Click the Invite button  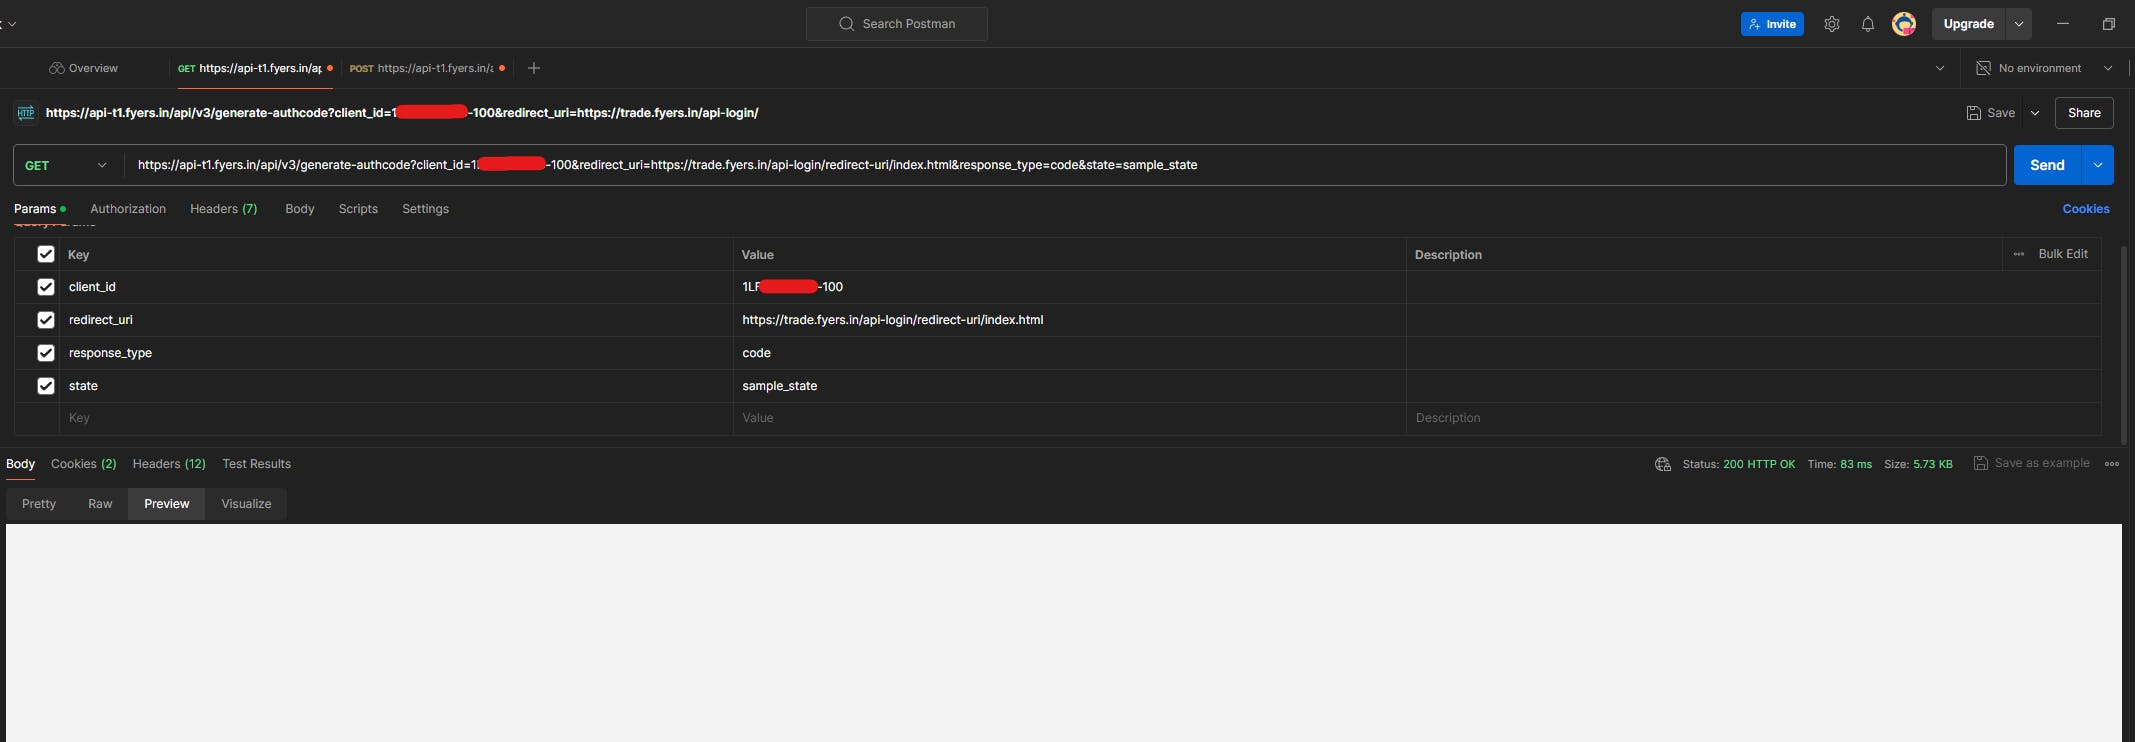click(x=1772, y=24)
